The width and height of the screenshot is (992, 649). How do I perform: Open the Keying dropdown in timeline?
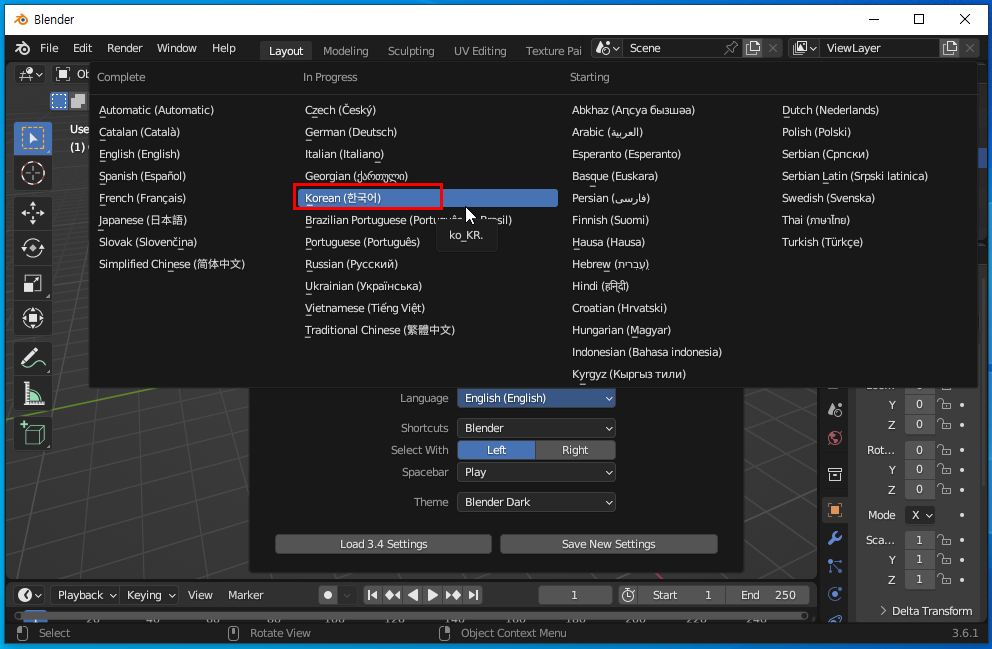(x=151, y=595)
